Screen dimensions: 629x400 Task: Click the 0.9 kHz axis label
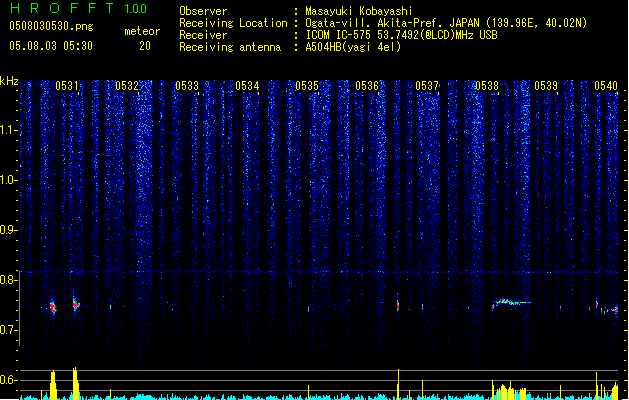[x=8, y=230]
